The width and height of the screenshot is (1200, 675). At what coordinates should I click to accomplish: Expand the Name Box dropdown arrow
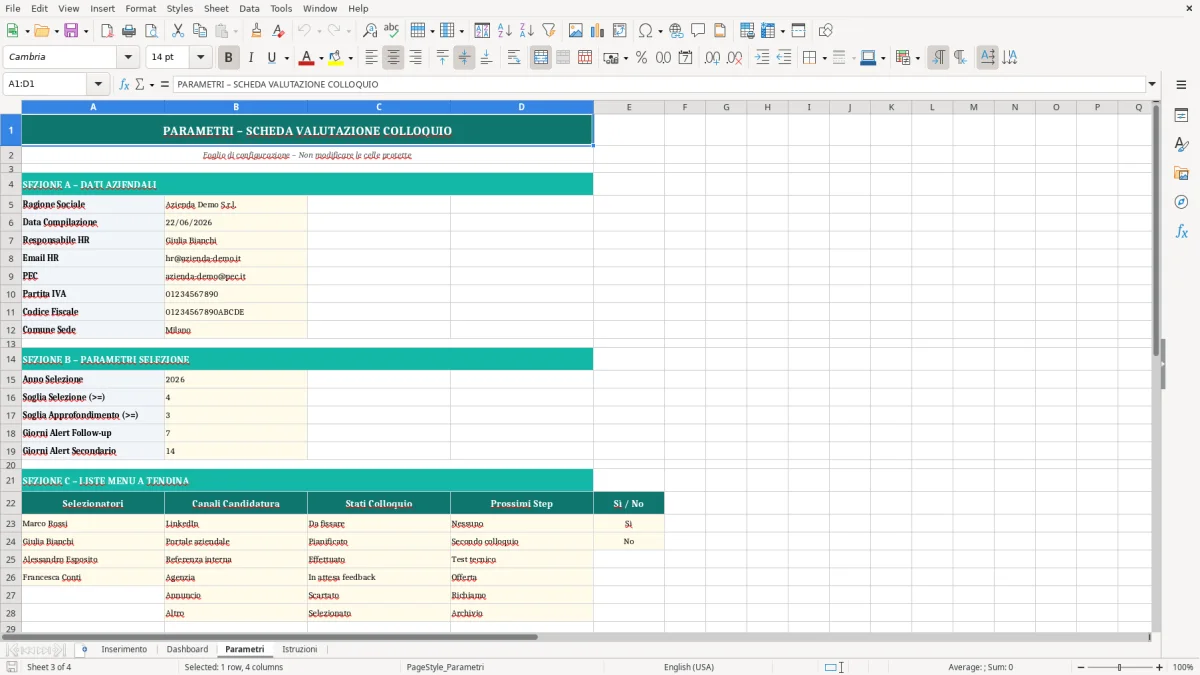click(x=98, y=84)
